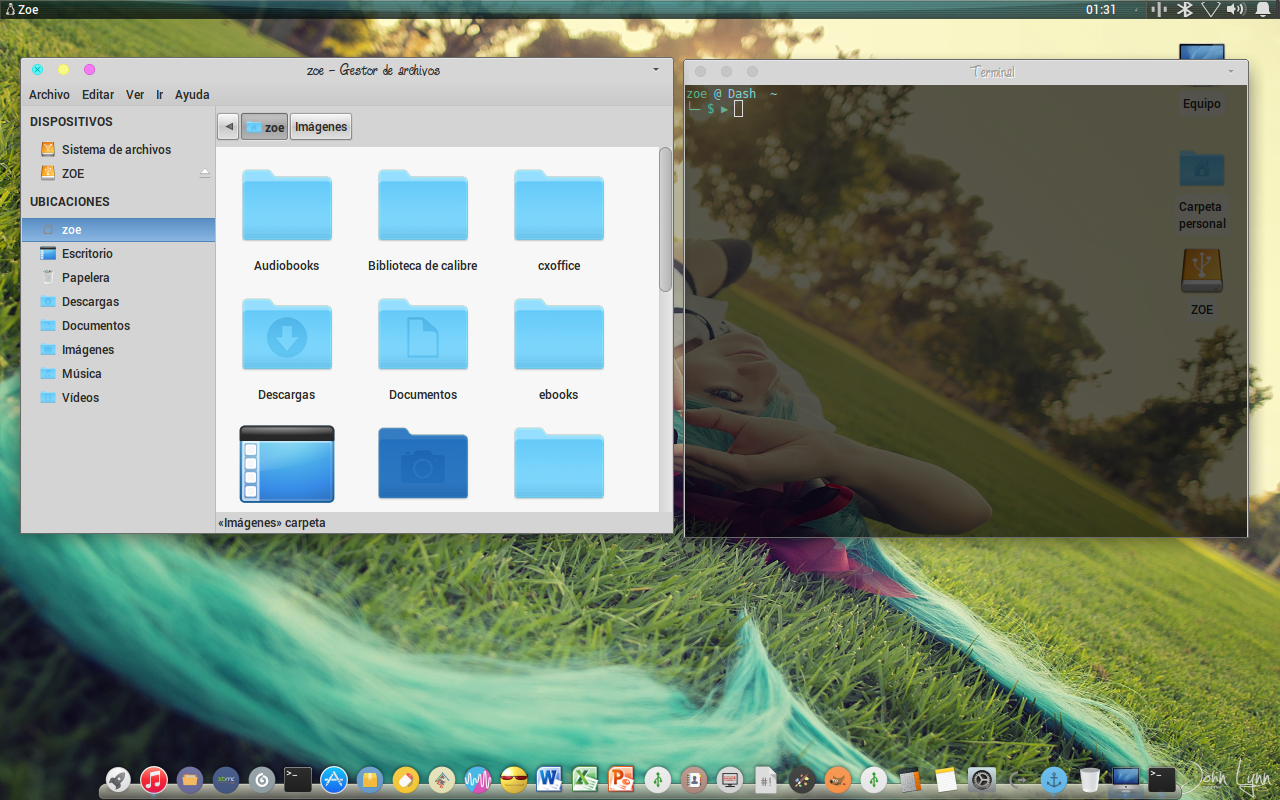Open the Ver menu
The image size is (1280, 800).
[x=135, y=95]
